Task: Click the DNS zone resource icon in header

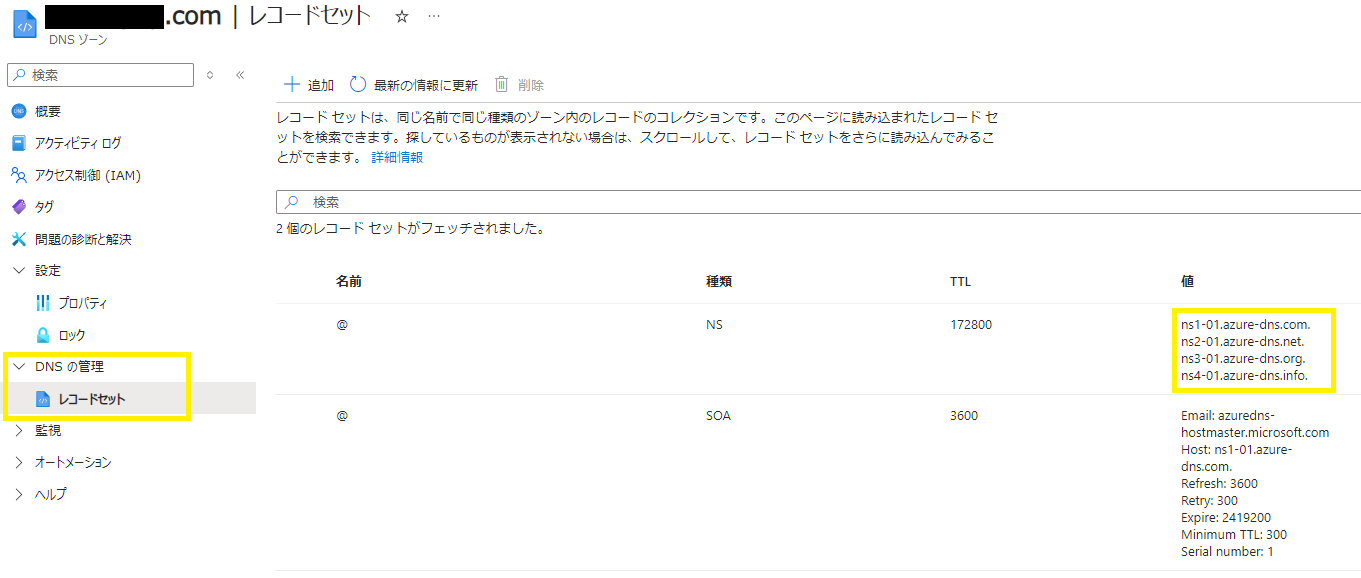Action: click(24, 24)
